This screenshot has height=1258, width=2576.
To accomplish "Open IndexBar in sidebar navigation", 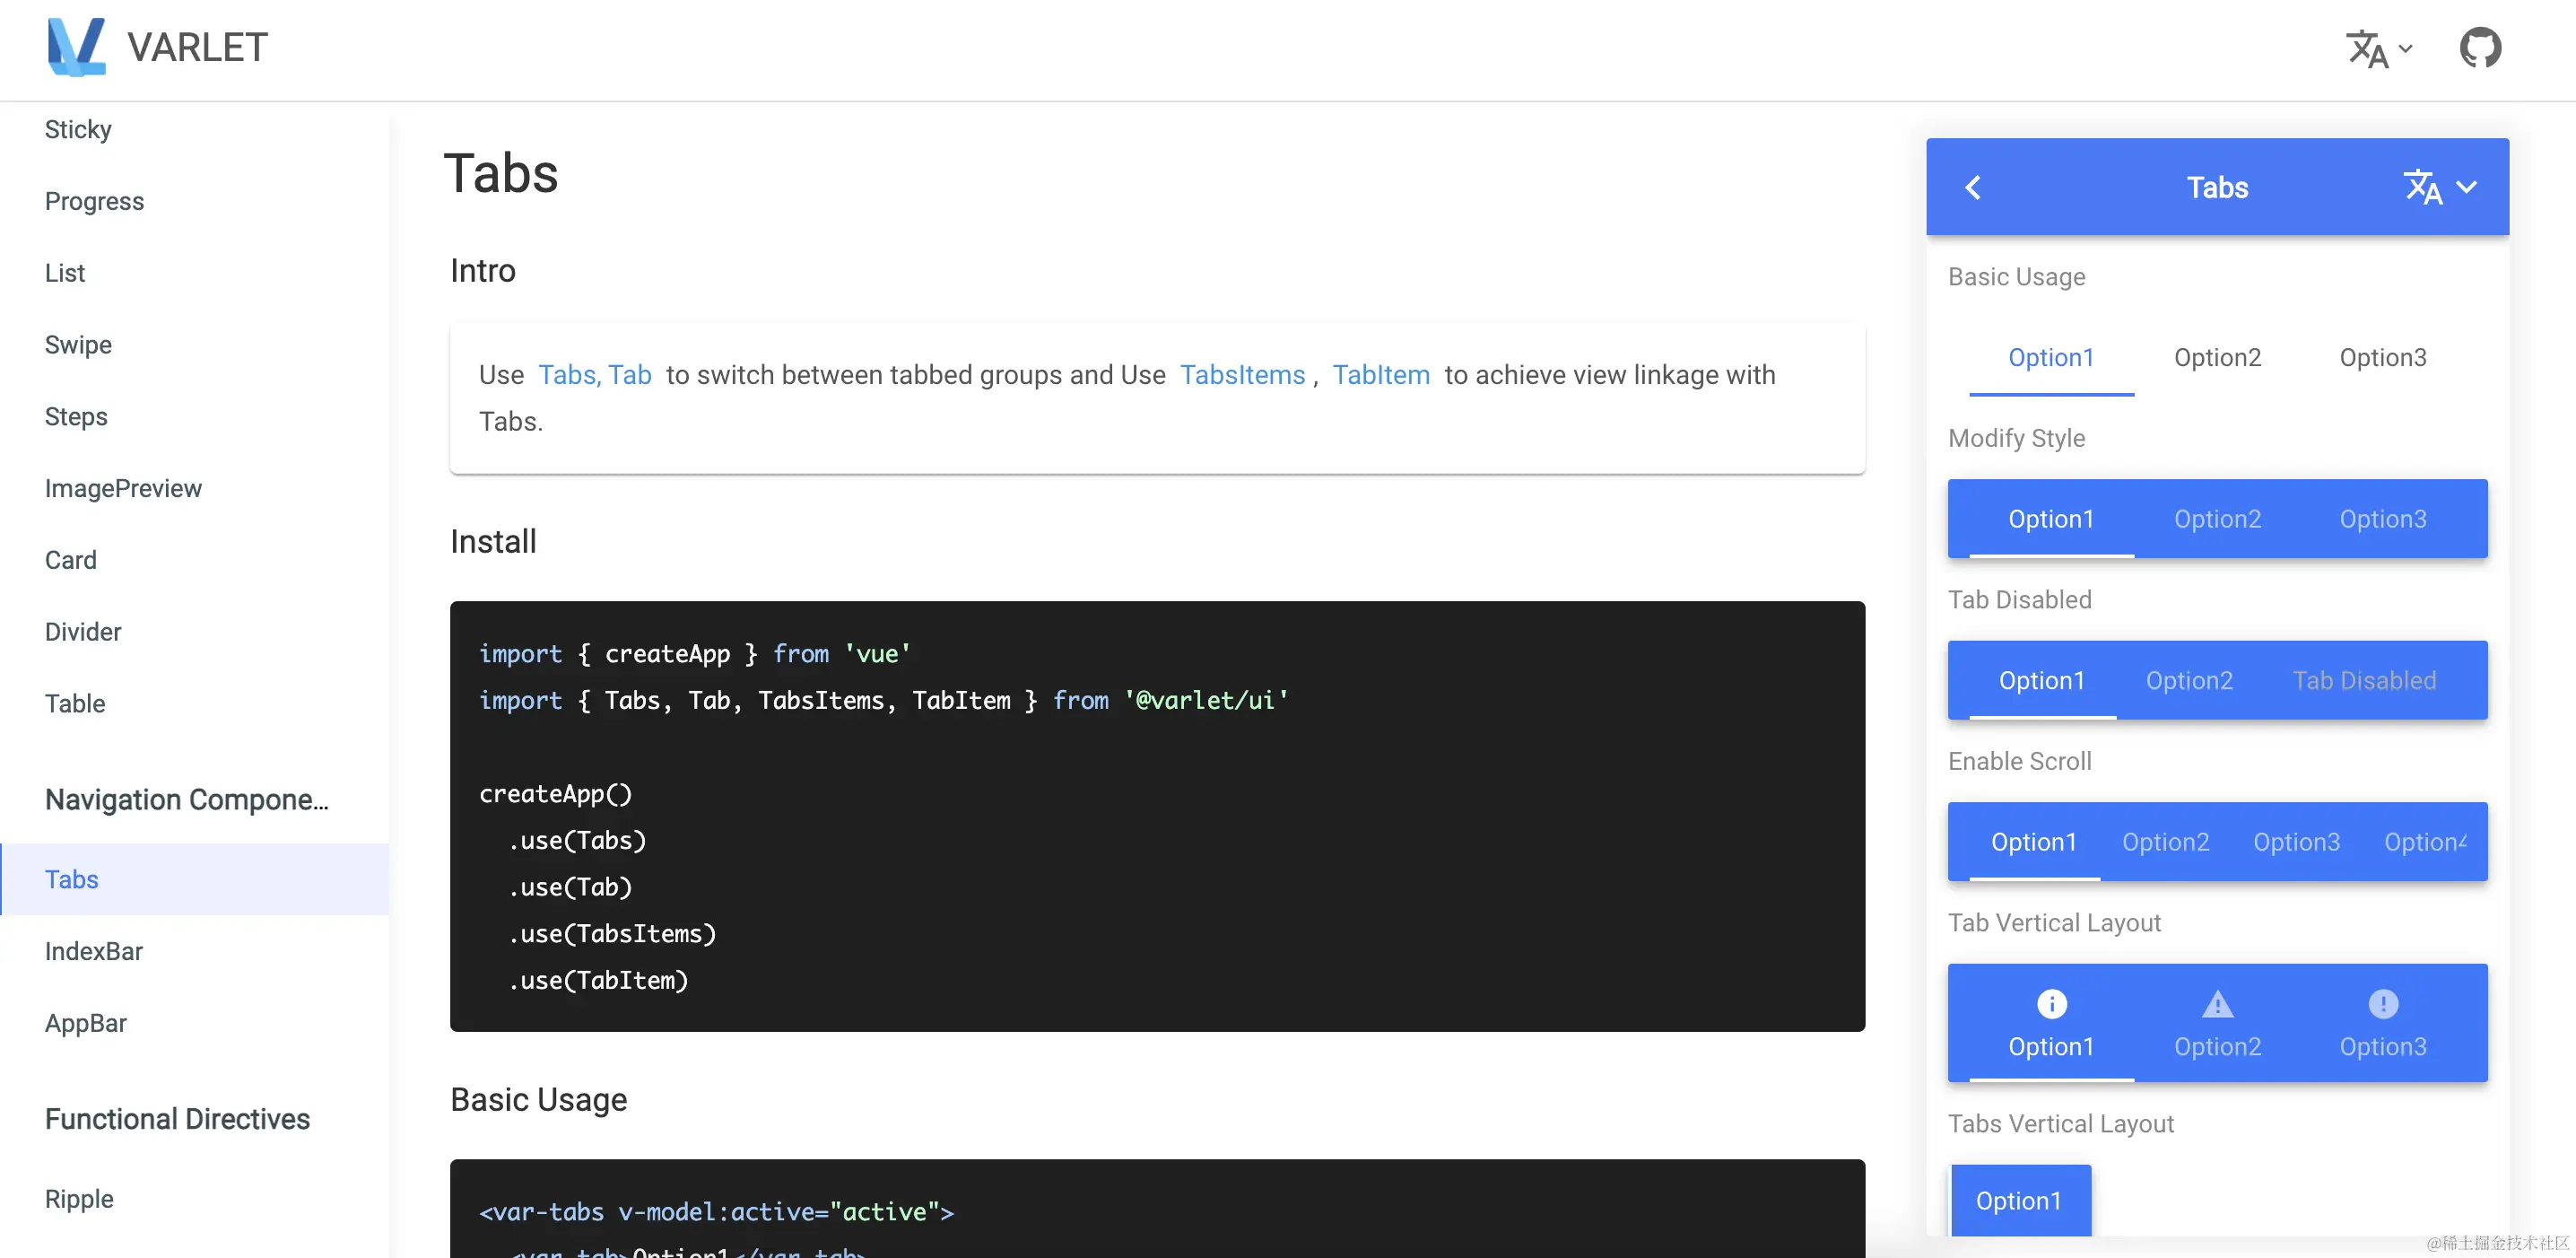I will (94, 951).
